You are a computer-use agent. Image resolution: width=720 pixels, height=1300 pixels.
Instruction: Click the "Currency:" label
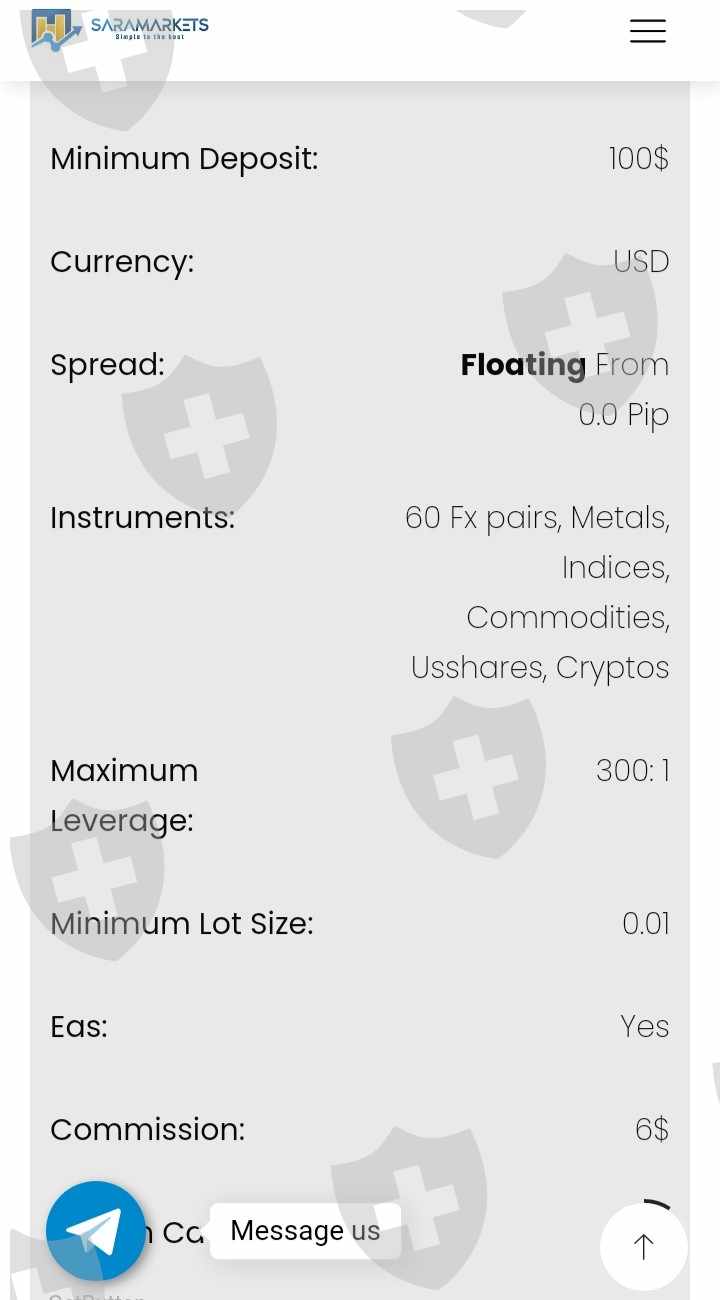coord(122,262)
